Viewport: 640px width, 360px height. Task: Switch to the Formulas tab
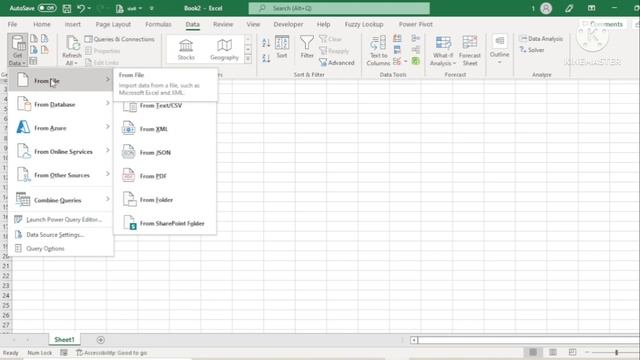coord(158,24)
